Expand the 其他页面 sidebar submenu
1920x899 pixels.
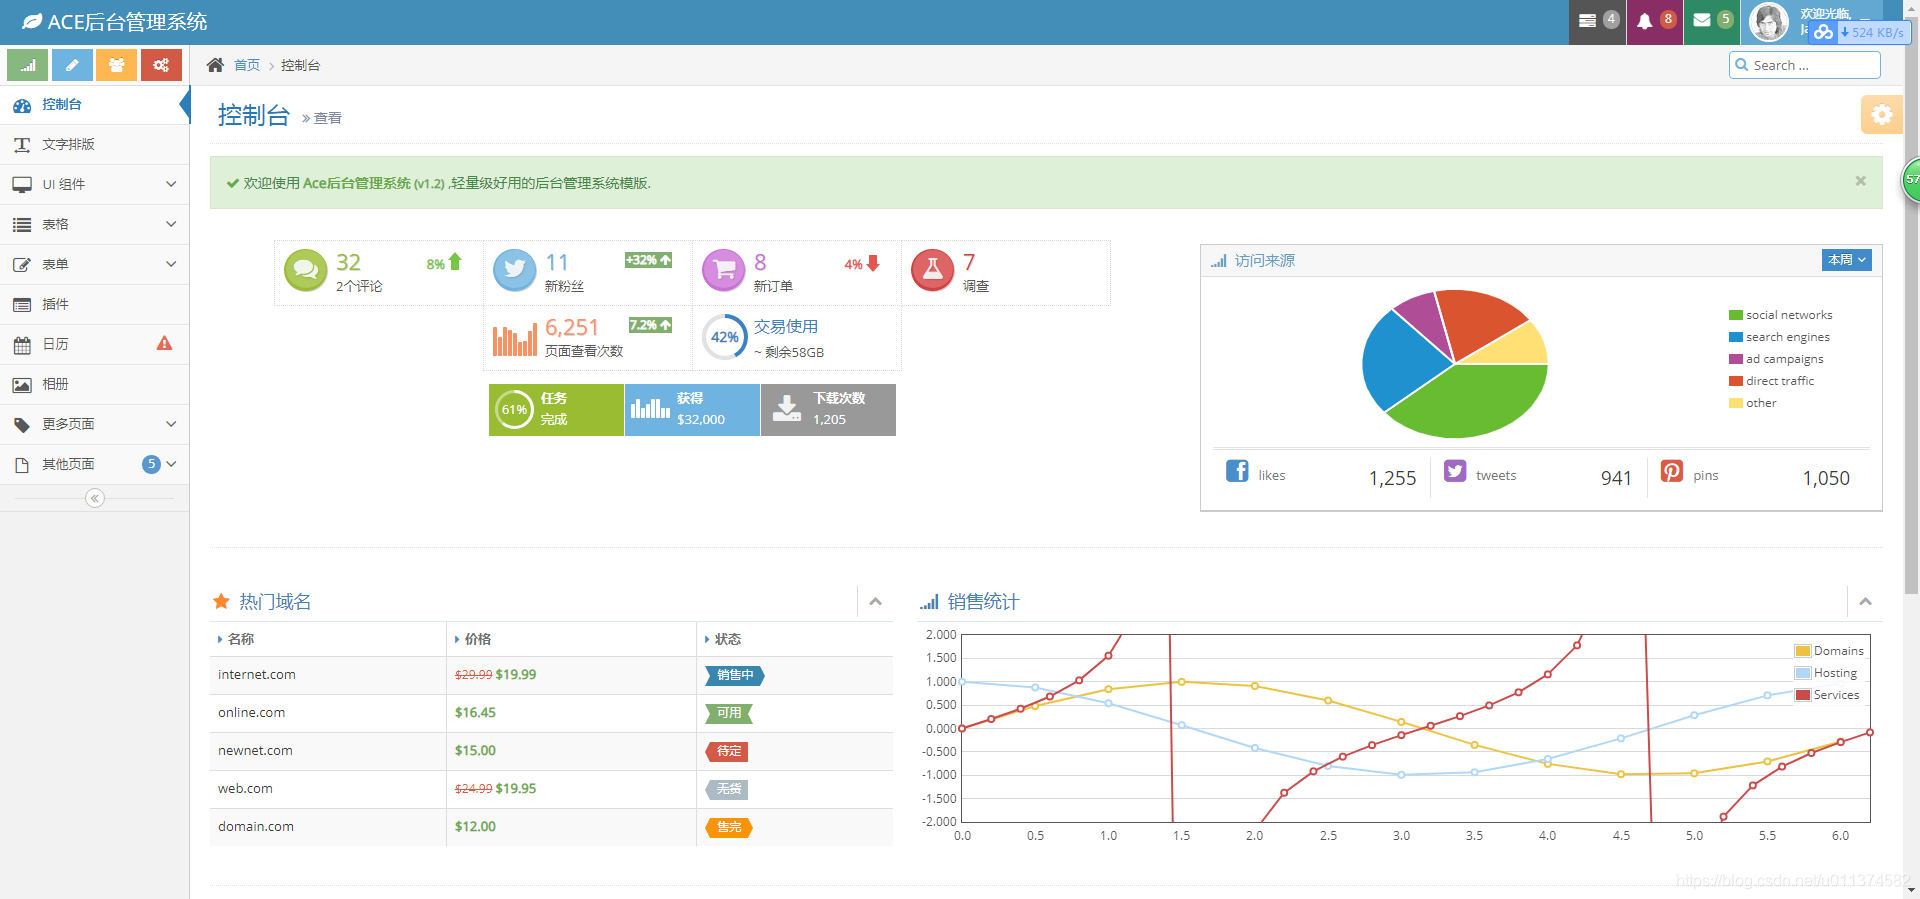(x=95, y=464)
